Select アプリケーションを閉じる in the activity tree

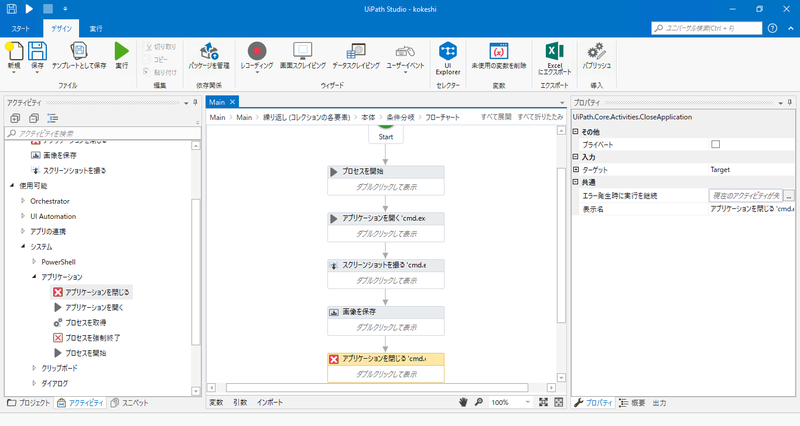click(x=91, y=292)
